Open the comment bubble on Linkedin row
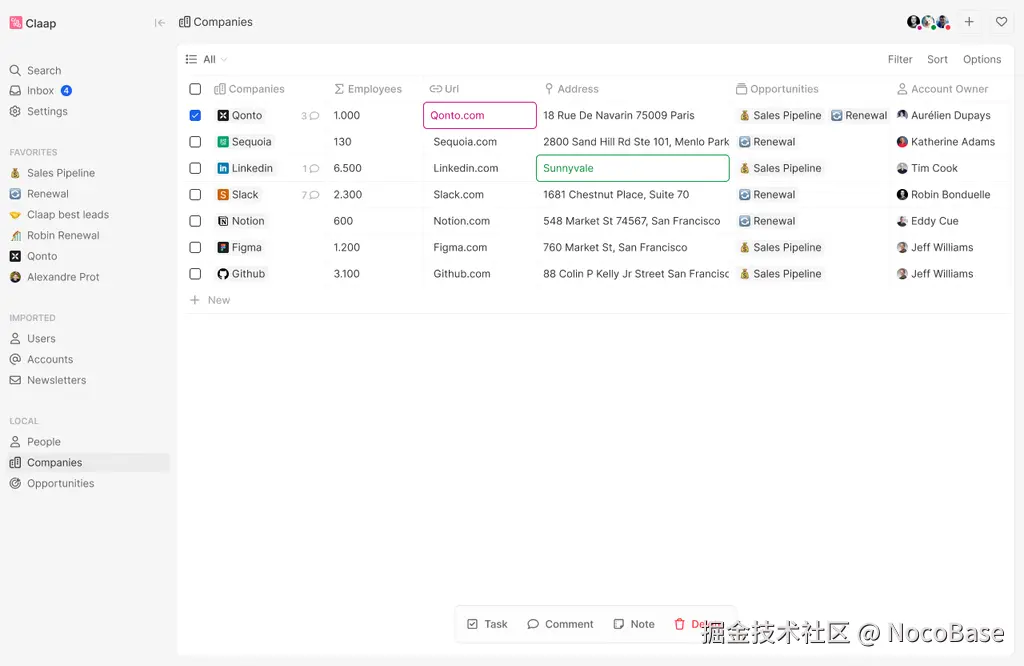Screen dimensions: 1024x666 [314, 168]
